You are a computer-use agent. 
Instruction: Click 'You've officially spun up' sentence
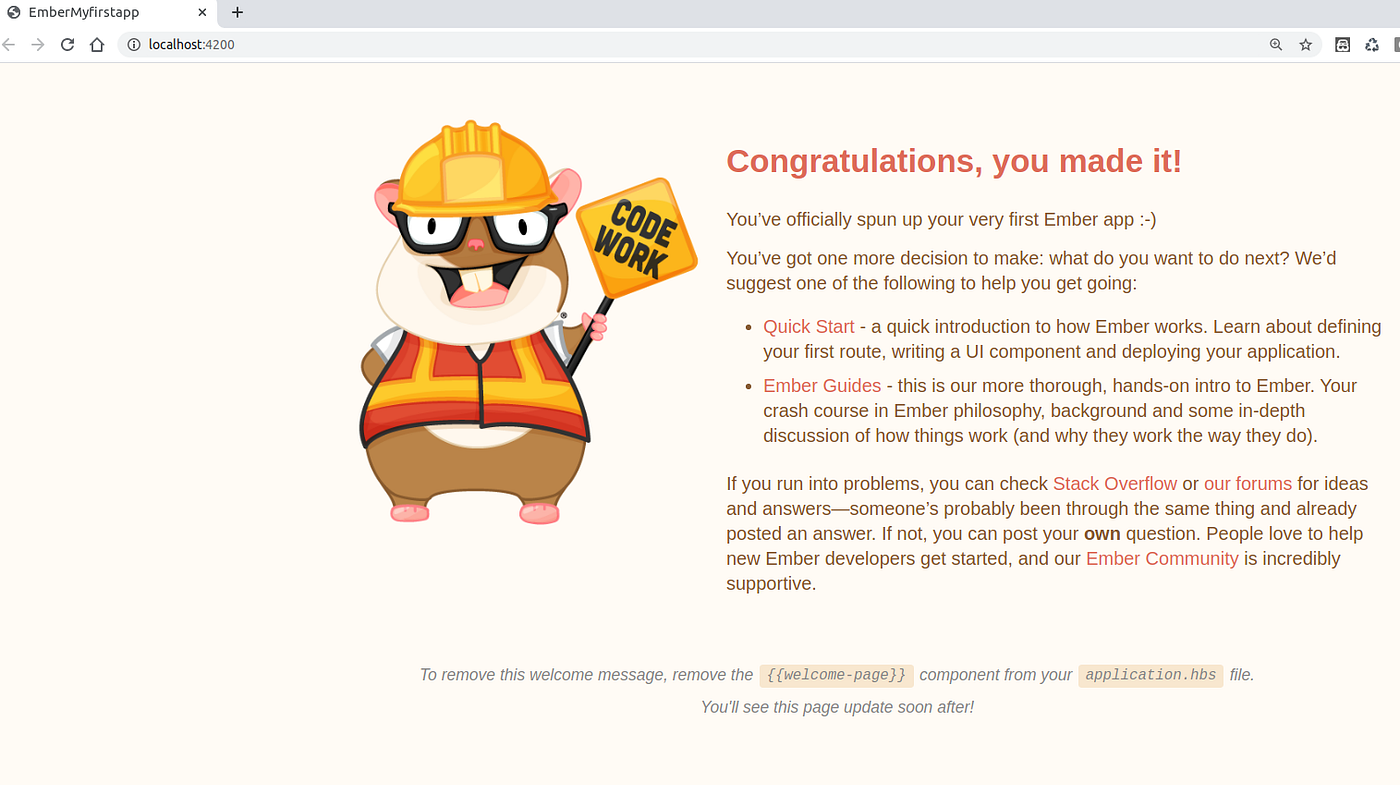[x=941, y=220]
